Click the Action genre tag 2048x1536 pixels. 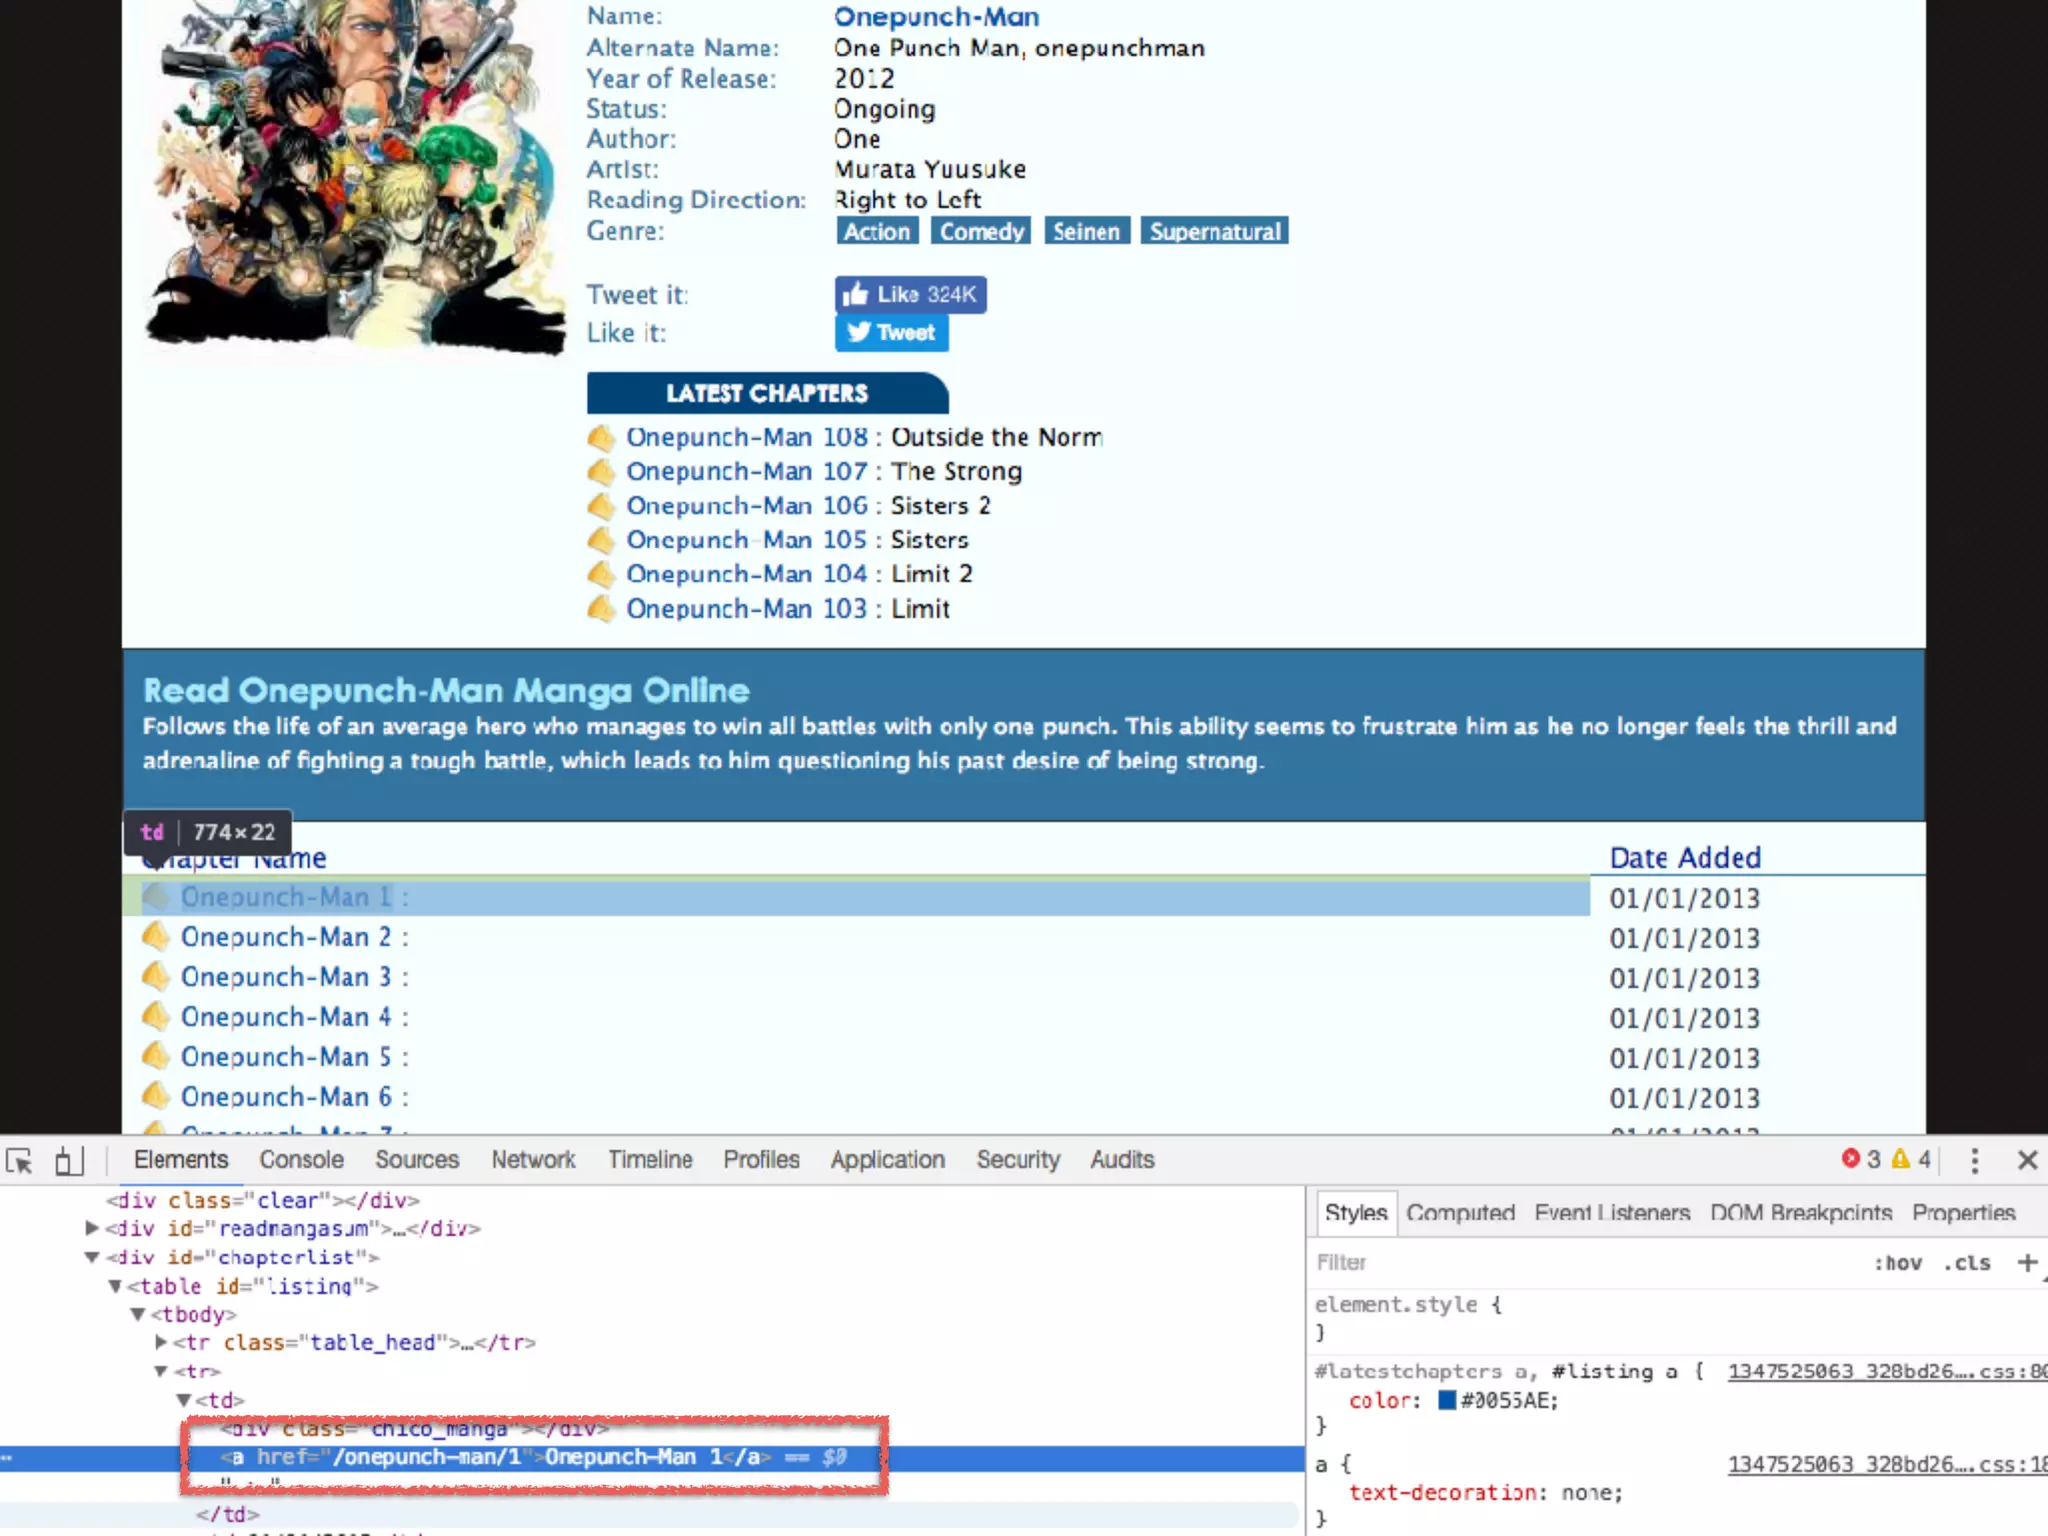coord(877,232)
